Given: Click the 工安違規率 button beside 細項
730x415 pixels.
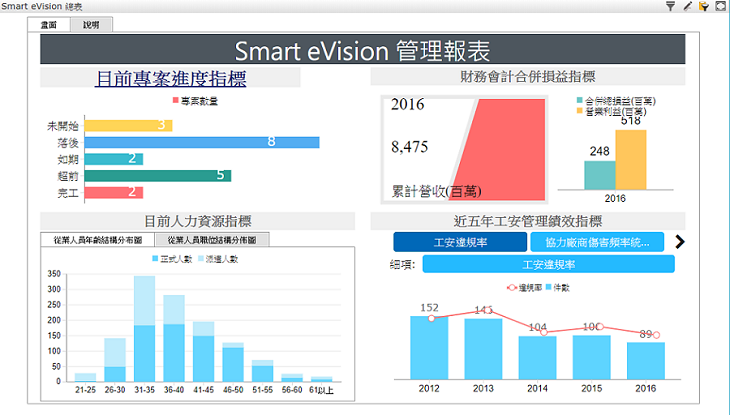Looking at the screenshot, I should [x=548, y=265].
